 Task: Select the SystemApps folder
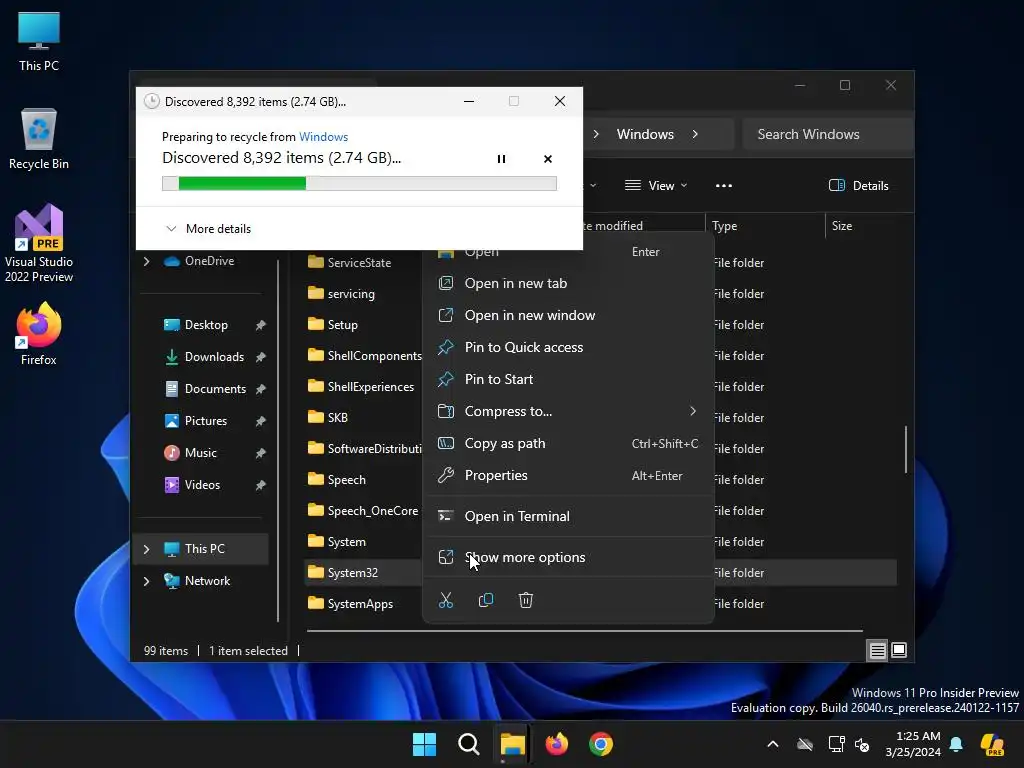click(351, 603)
